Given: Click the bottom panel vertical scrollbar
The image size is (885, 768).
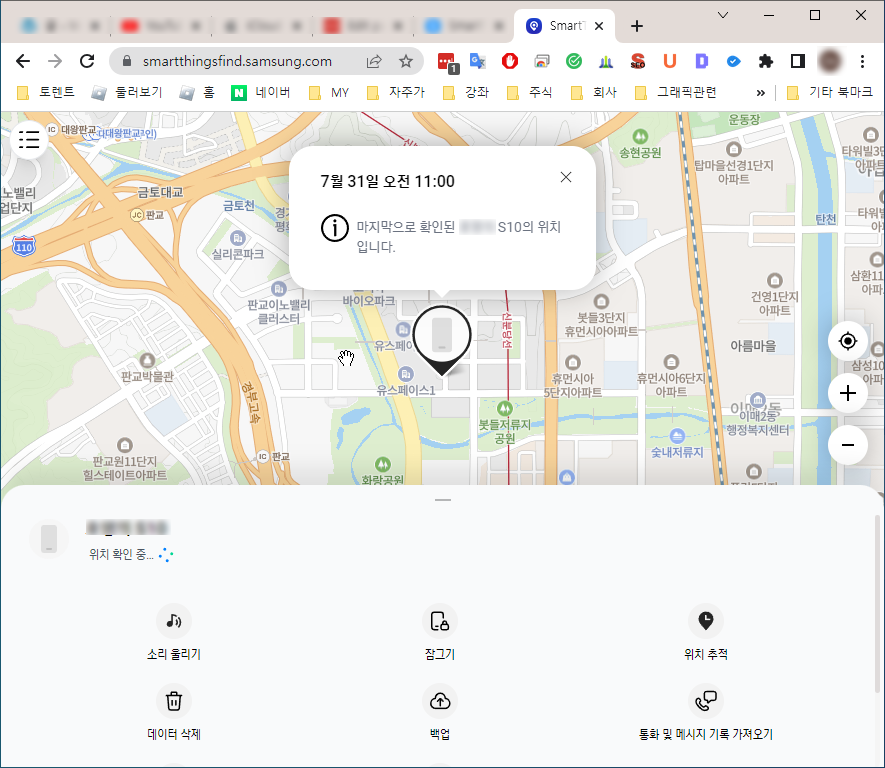Looking at the screenshot, I should (877, 604).
